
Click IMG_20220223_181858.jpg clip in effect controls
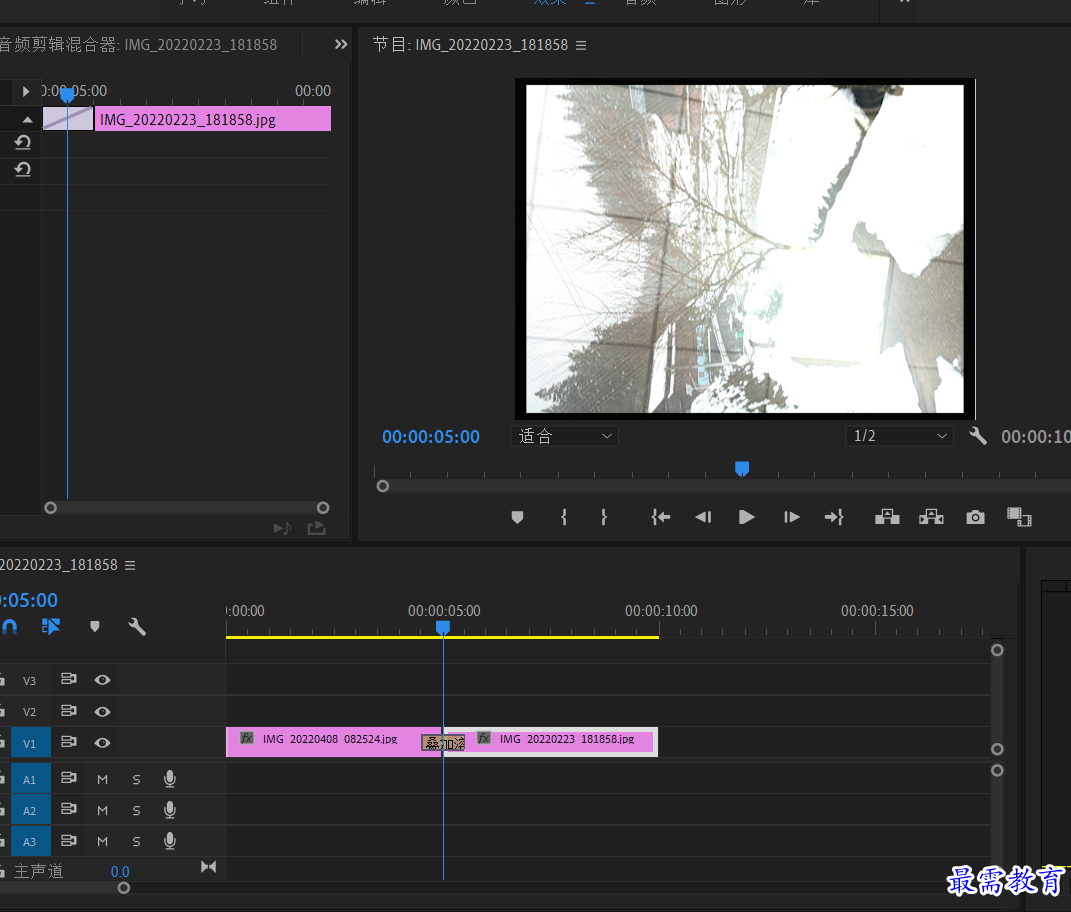[x=212, y=119]
